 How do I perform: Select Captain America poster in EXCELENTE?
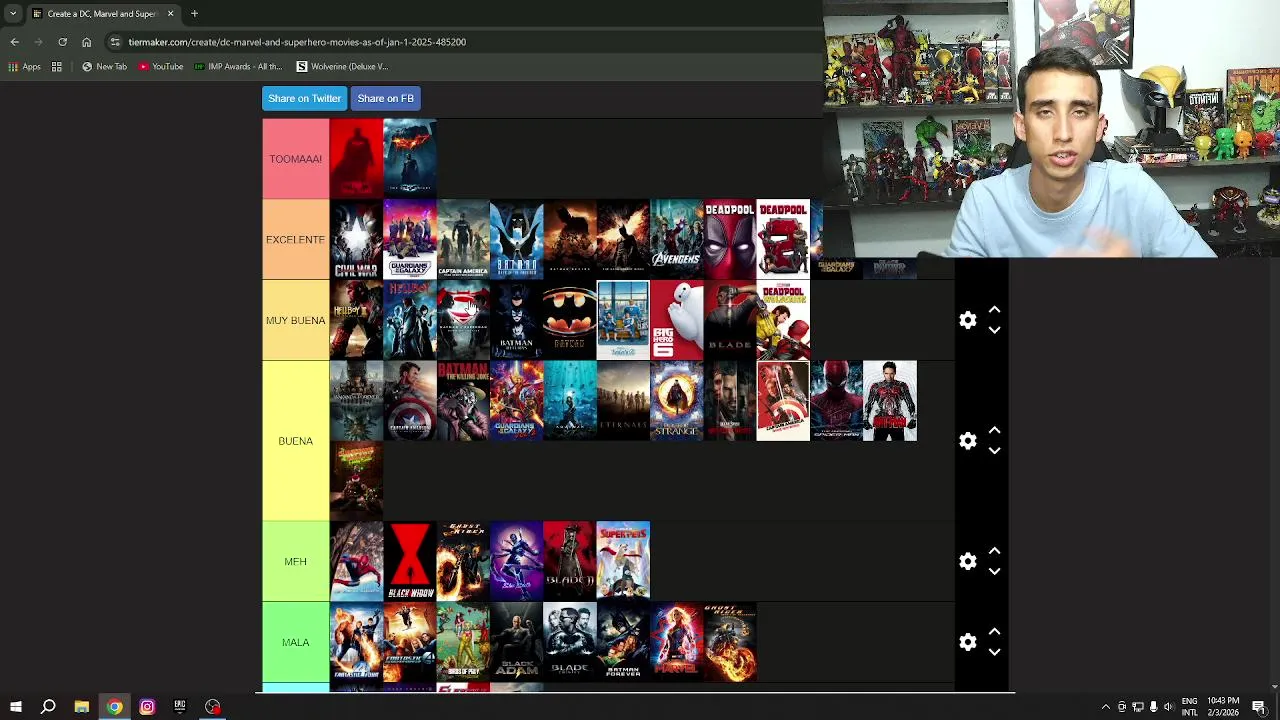(x=463, y=240)
